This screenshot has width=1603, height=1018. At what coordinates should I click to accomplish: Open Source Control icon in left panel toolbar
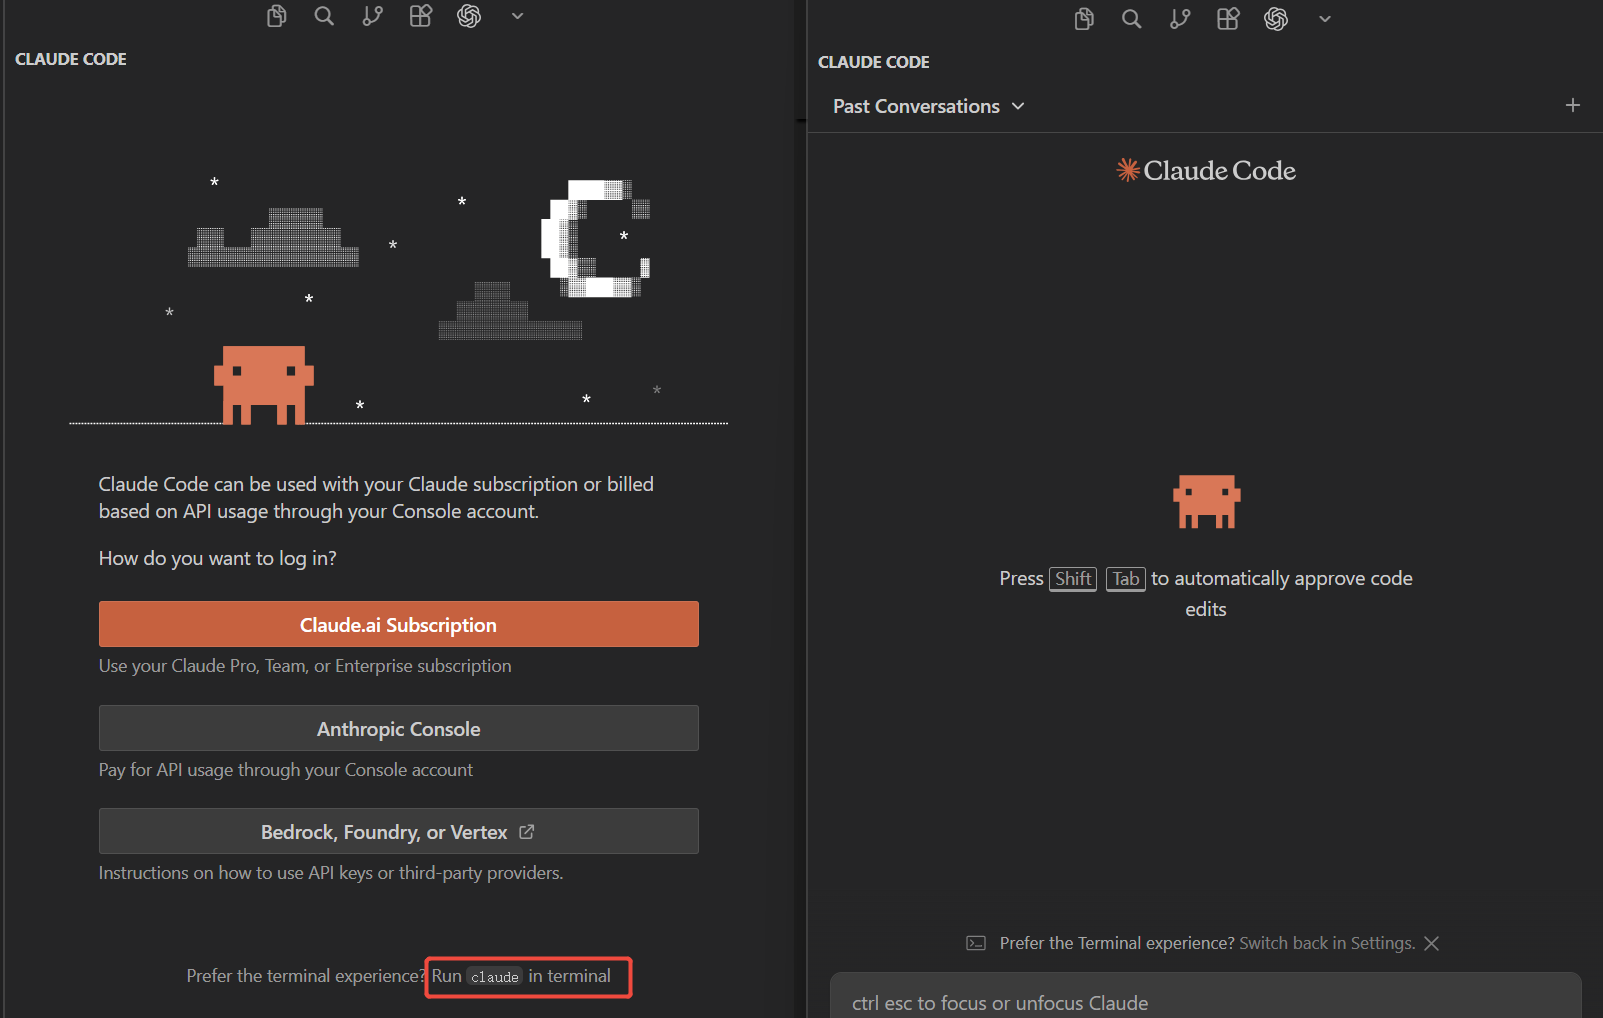pyautogui.click(x=372, y=16)
